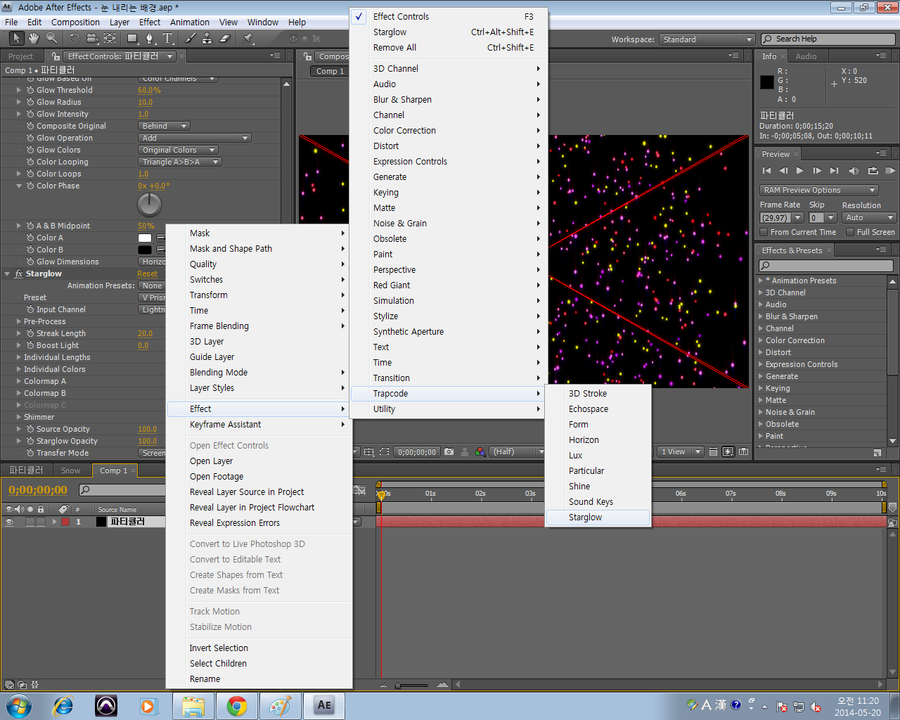
Task: Toggle Effect Controls checkmark menu item
Action: (x=449, y=17)
